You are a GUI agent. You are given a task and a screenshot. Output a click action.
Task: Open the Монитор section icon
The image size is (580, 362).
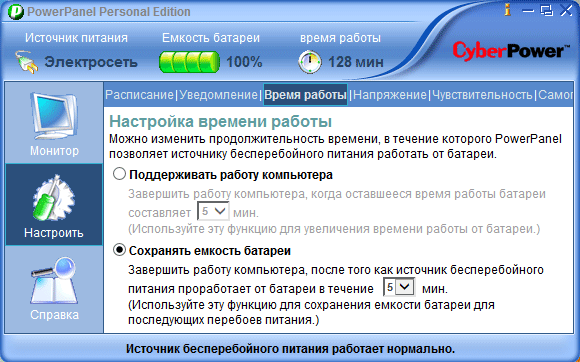pos(54,115)
